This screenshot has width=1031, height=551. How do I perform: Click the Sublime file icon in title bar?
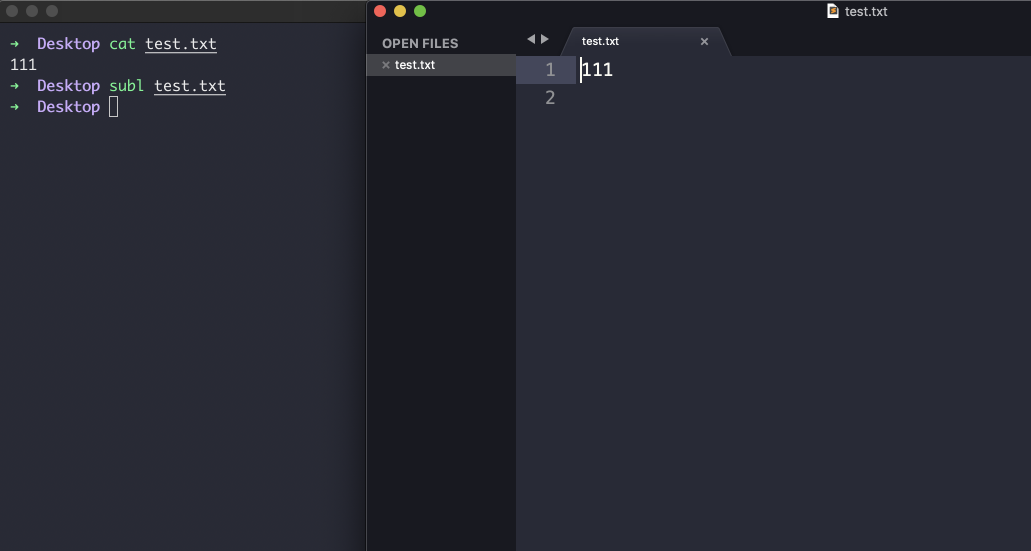click(832, 11)
